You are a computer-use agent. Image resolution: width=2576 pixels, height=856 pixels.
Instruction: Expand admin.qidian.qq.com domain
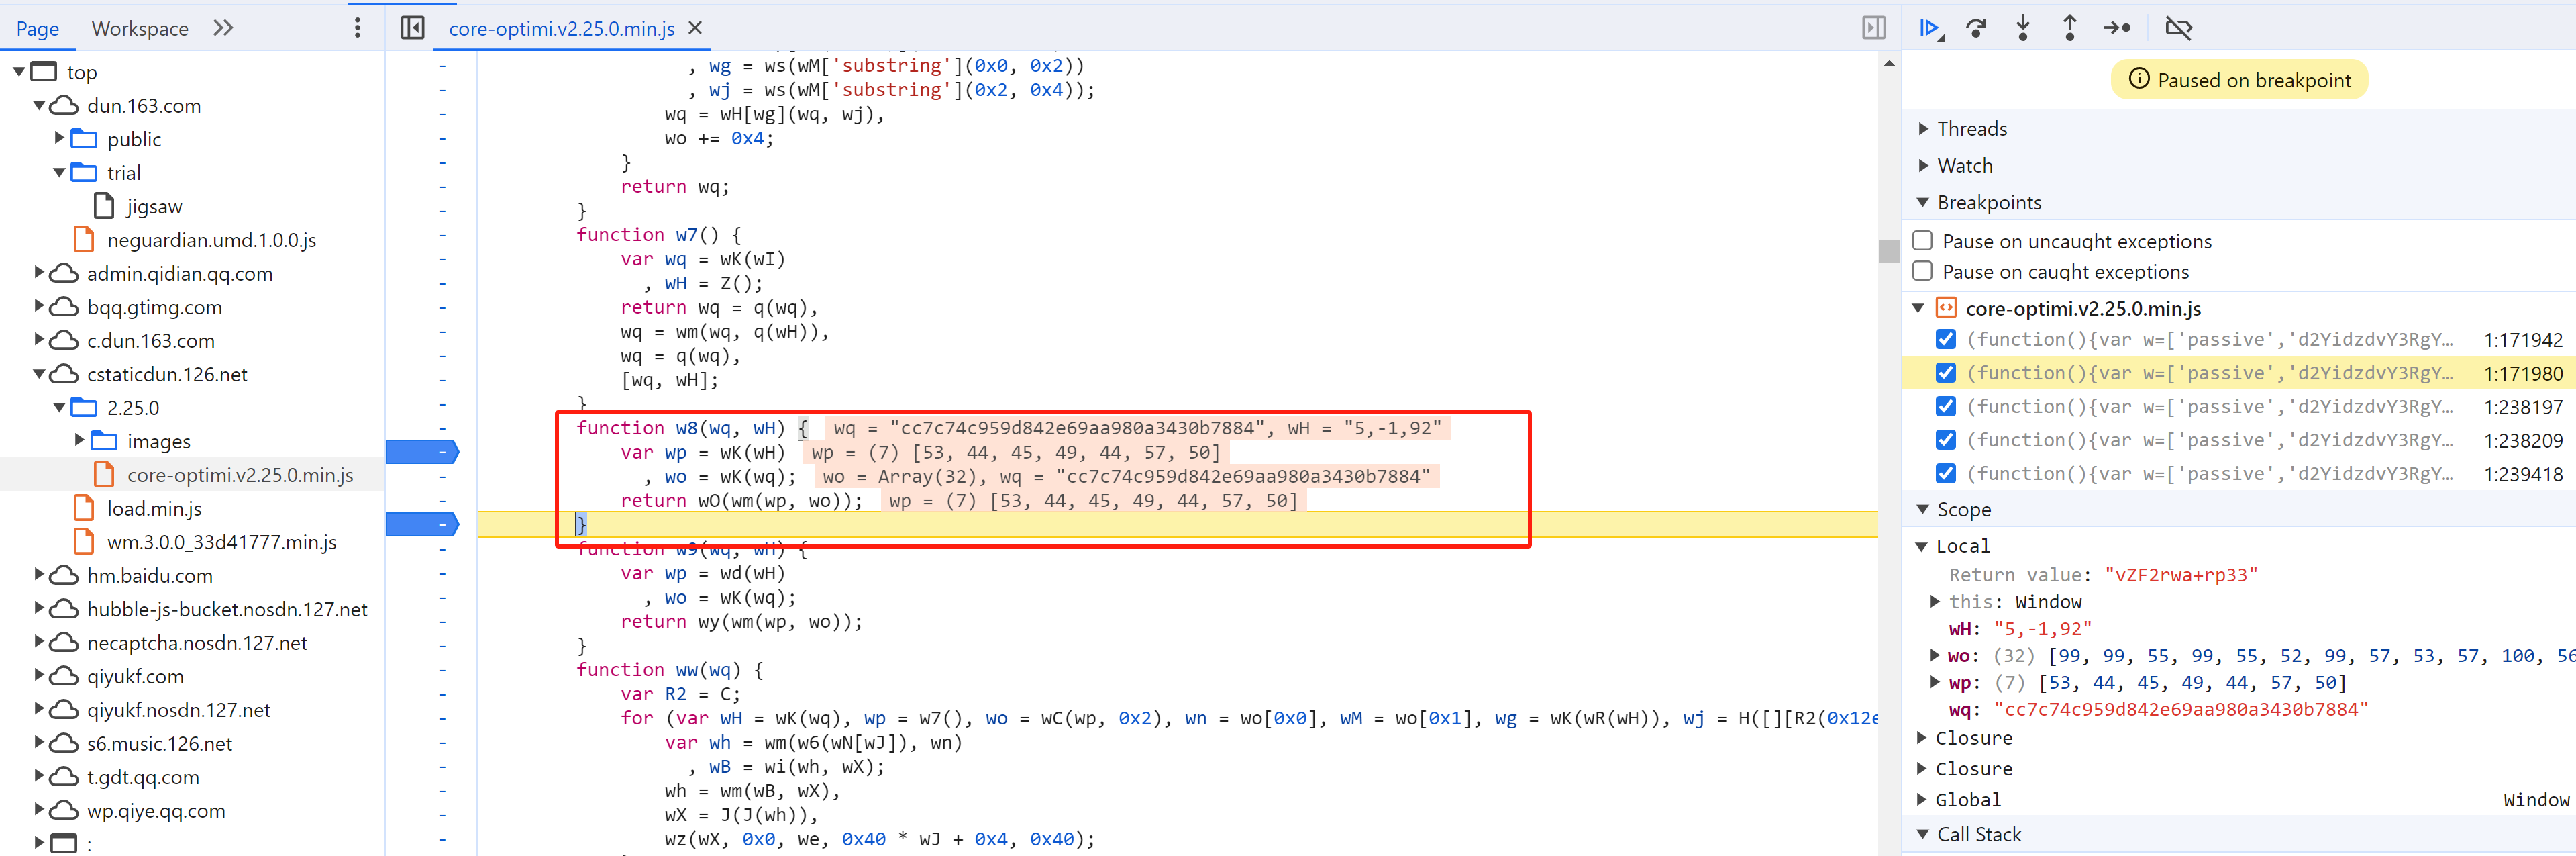(x=39, y=272)
